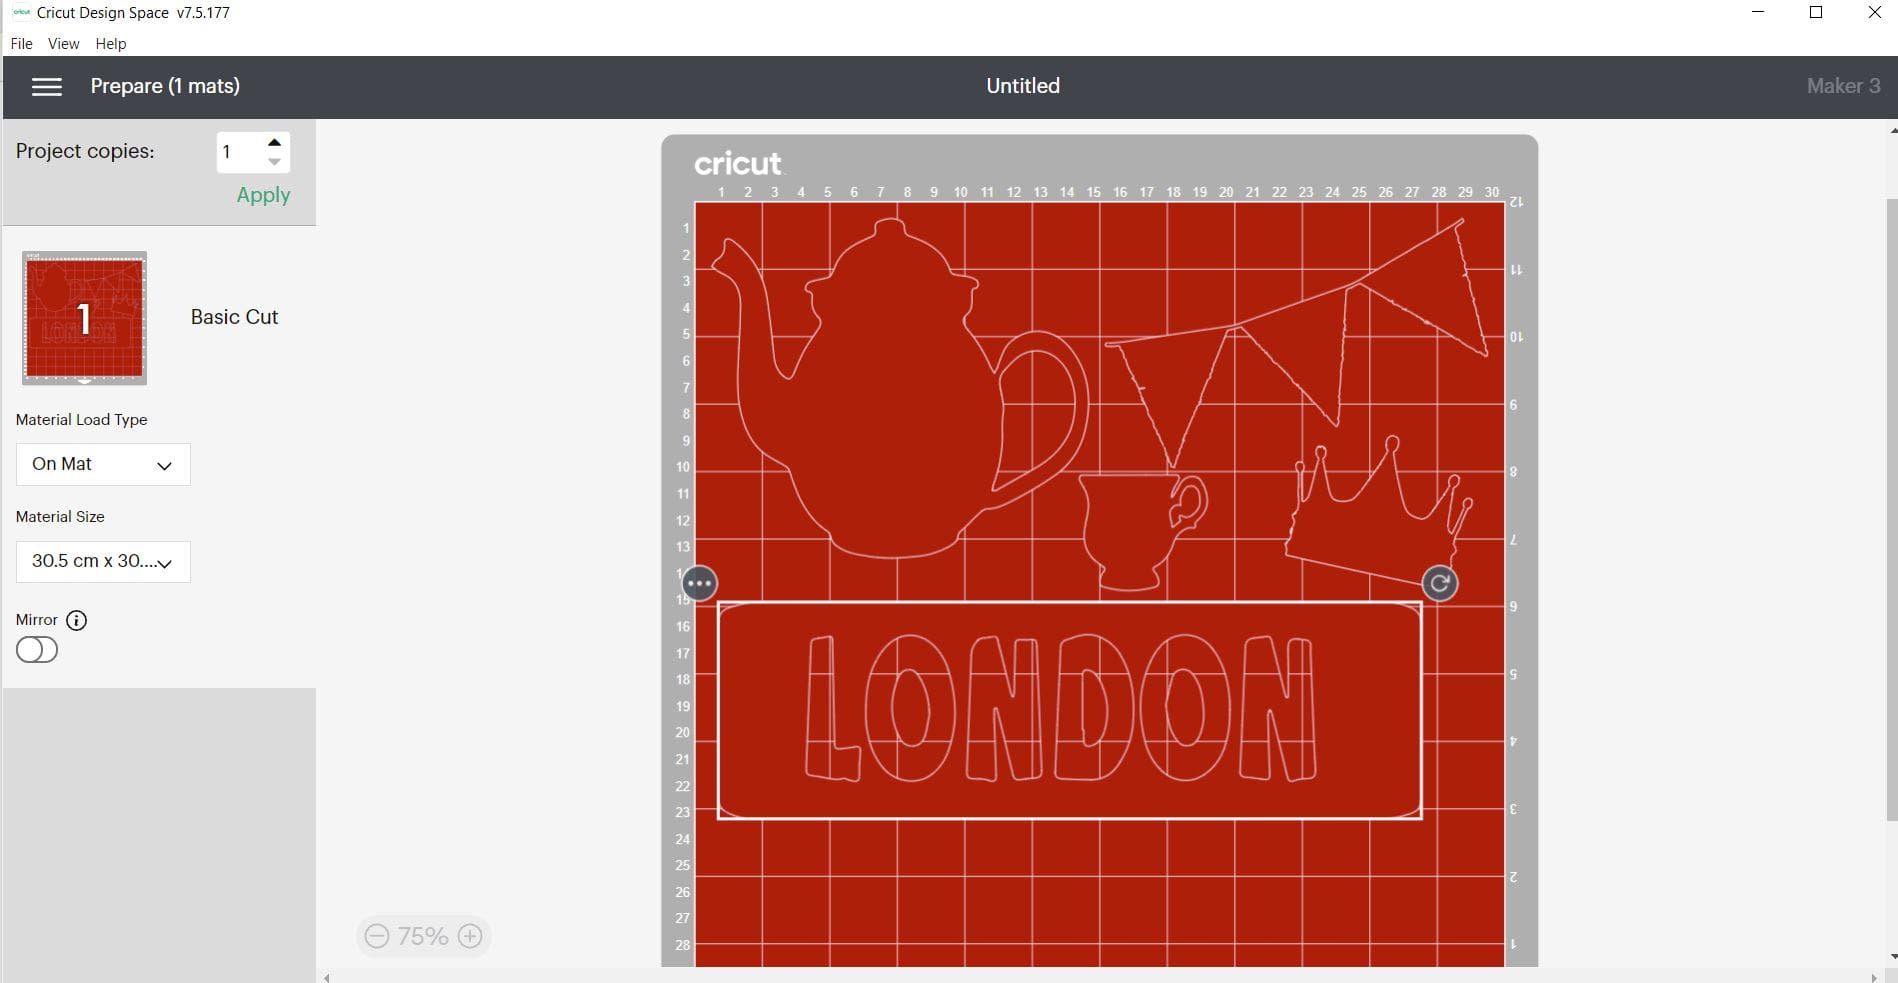
Task: Click the Apply button
Action: point(263,195)
